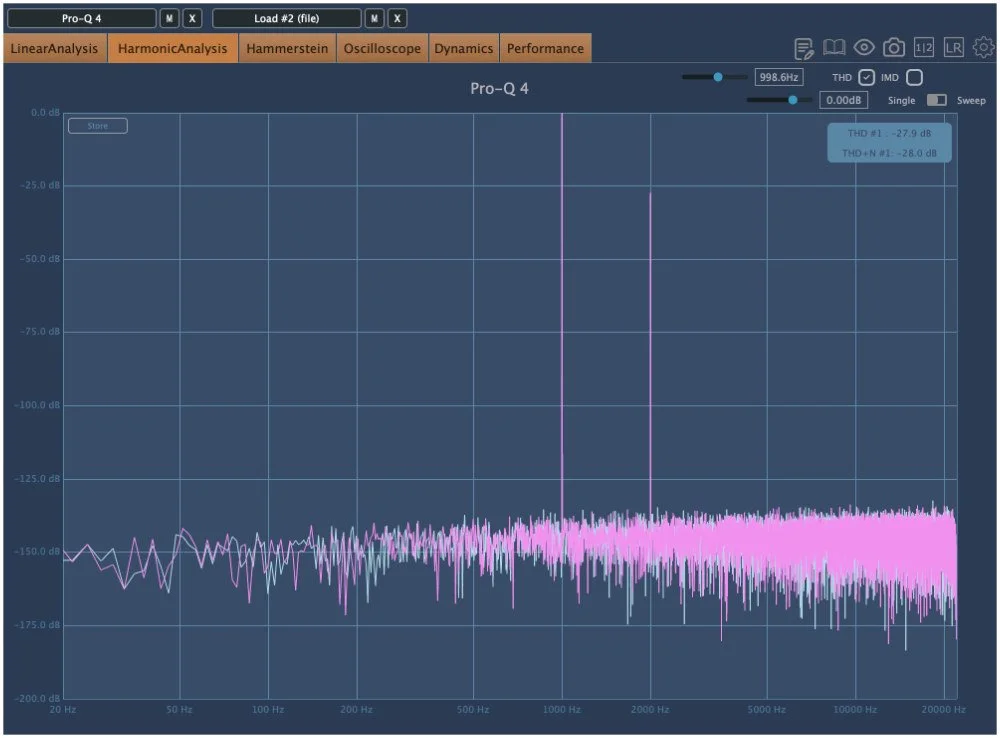
Task: Switch from Single to Sweep mode
Action: (937, 100)
